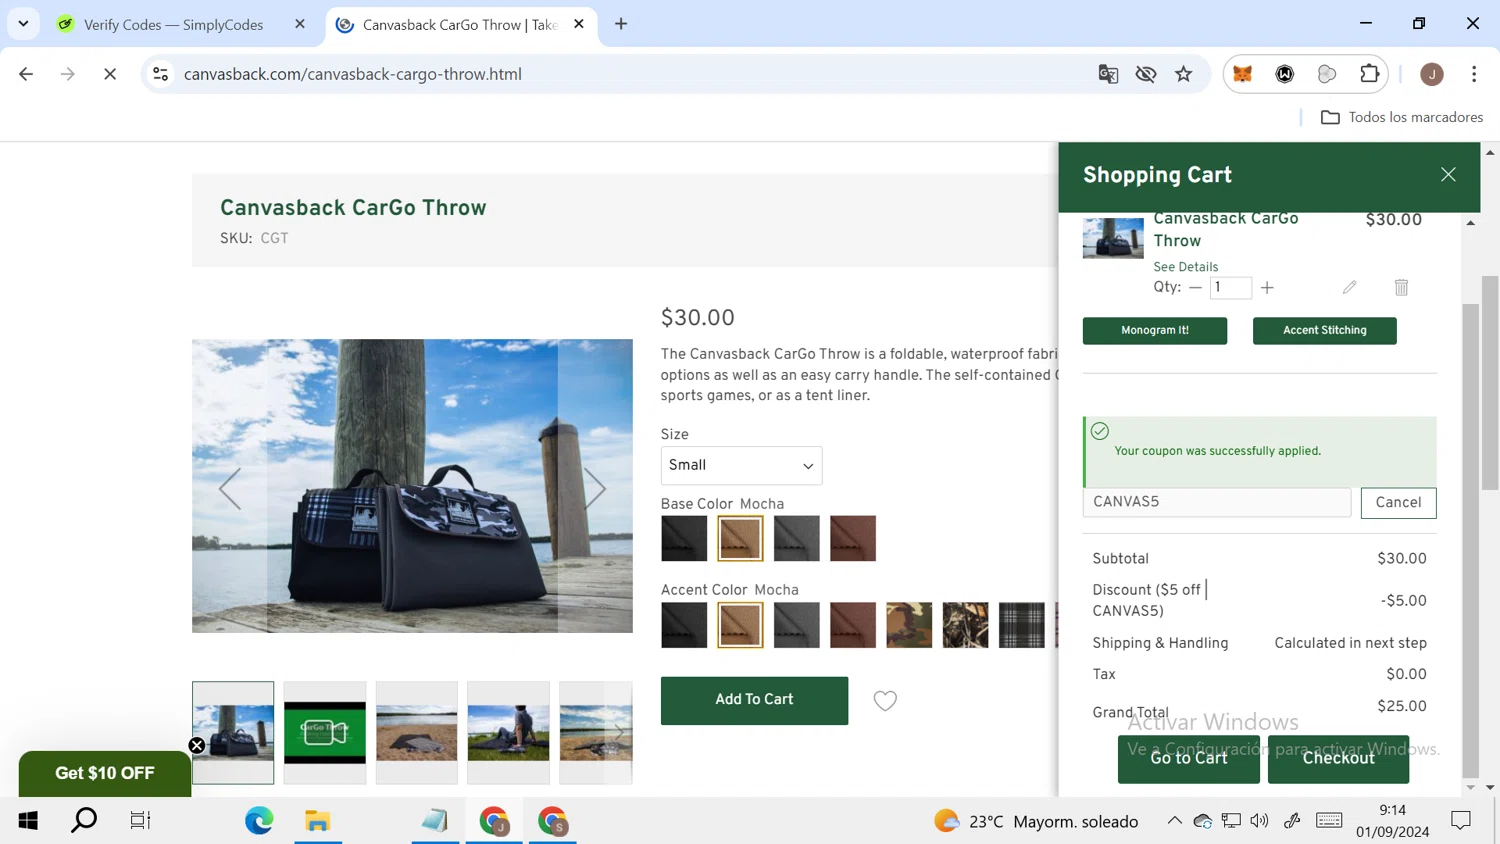
Task: Click cart item product thumbnail
Action: [1112, 238]
